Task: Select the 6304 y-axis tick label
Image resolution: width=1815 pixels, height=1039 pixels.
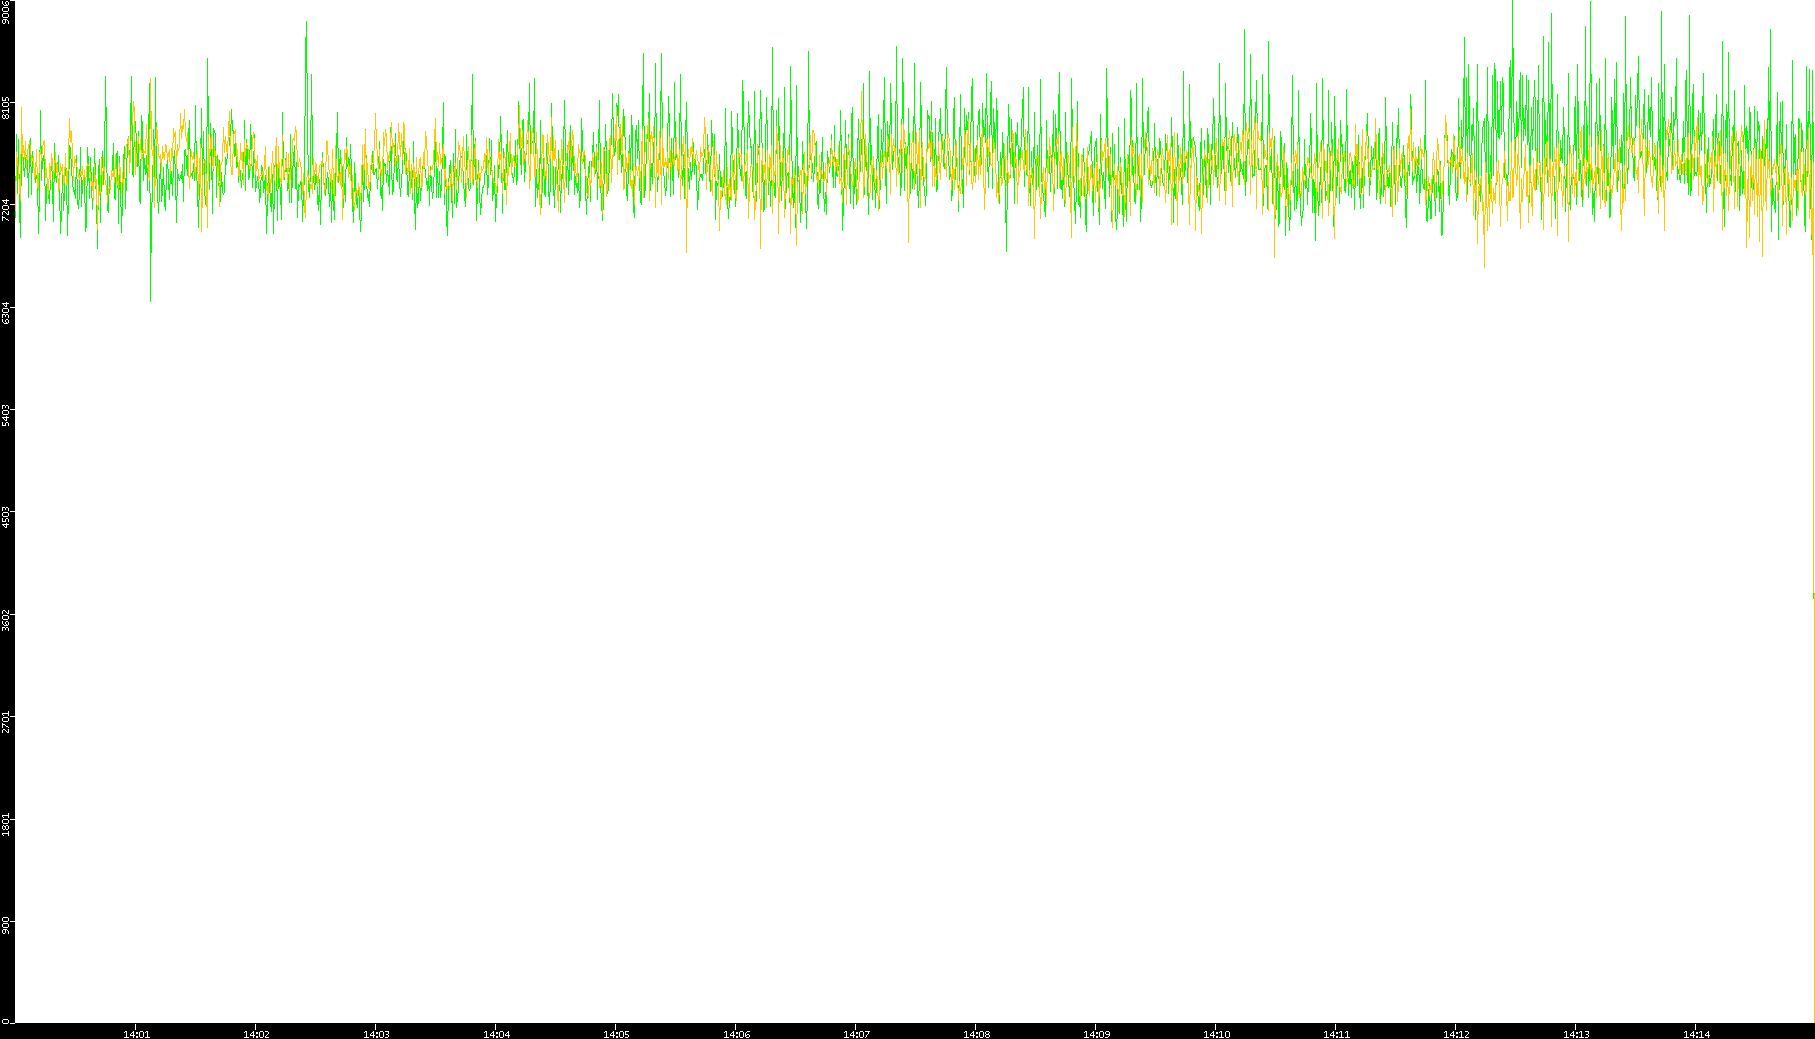Action: coord(6,312)
